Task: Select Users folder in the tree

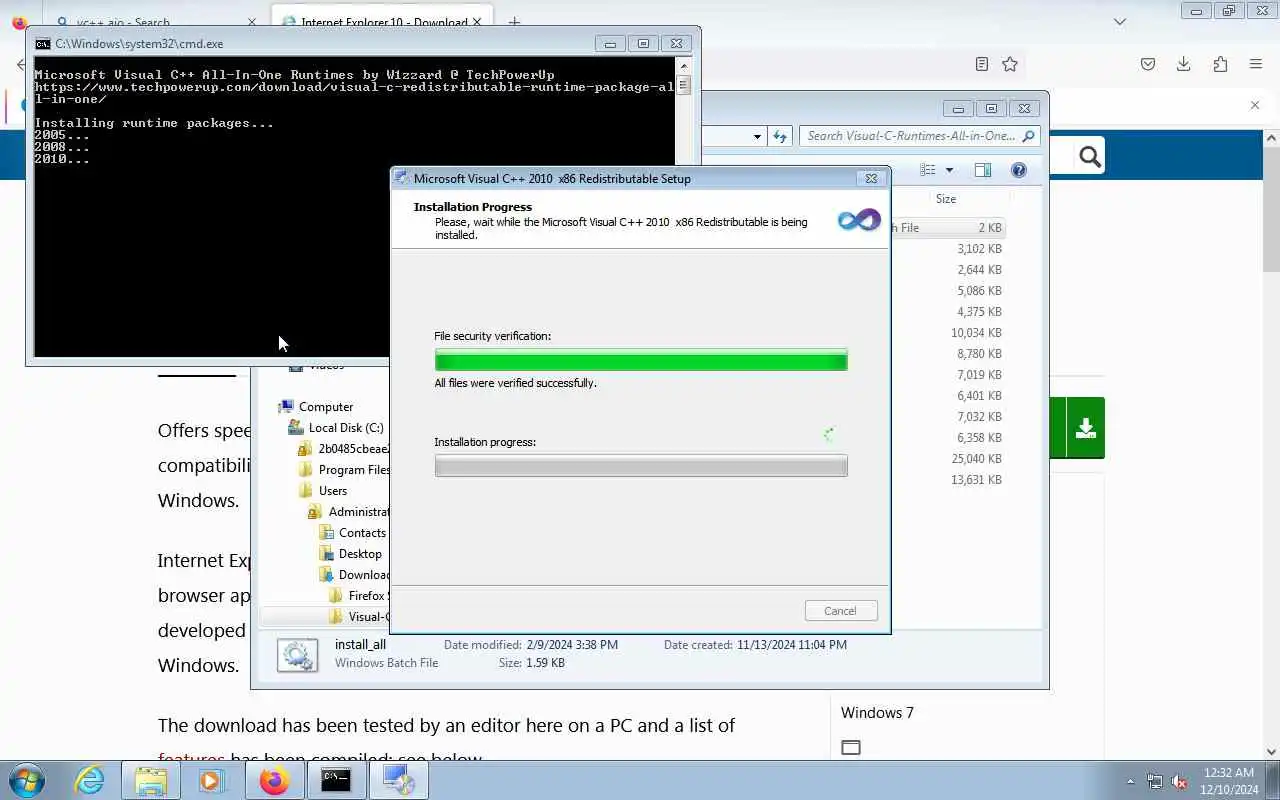Action: (x=333, y=491)
